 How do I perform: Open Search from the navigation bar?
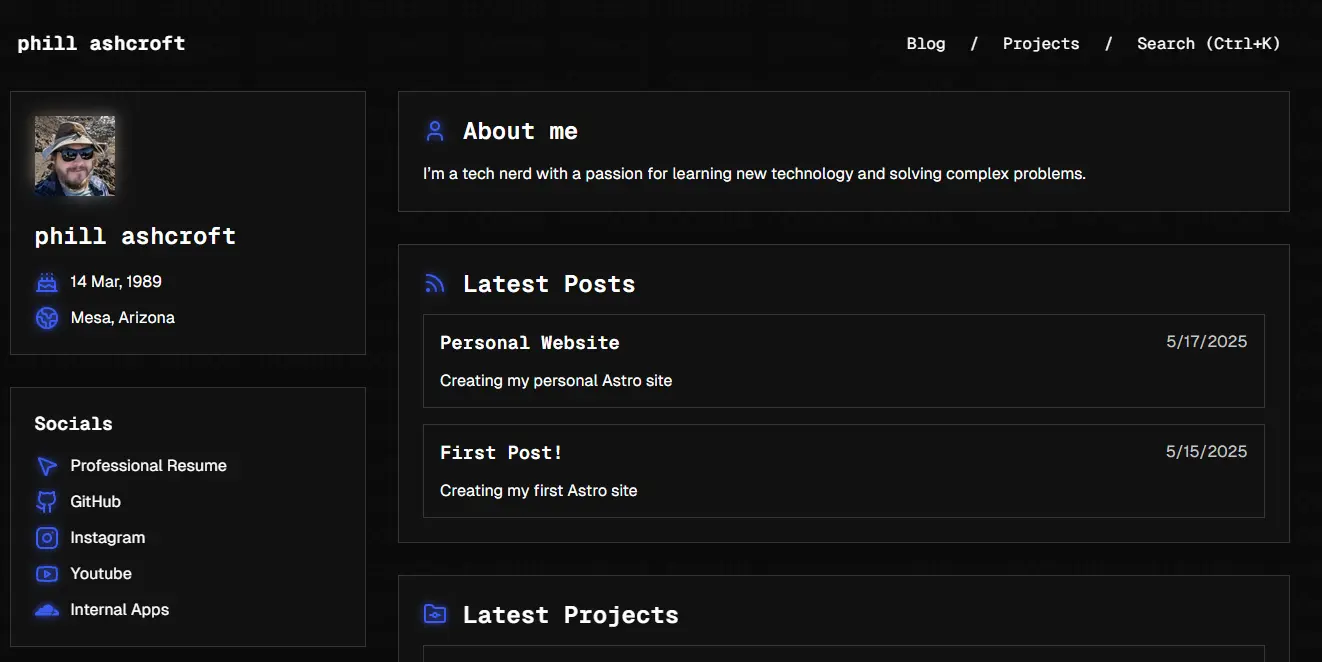click(1208, 43)
